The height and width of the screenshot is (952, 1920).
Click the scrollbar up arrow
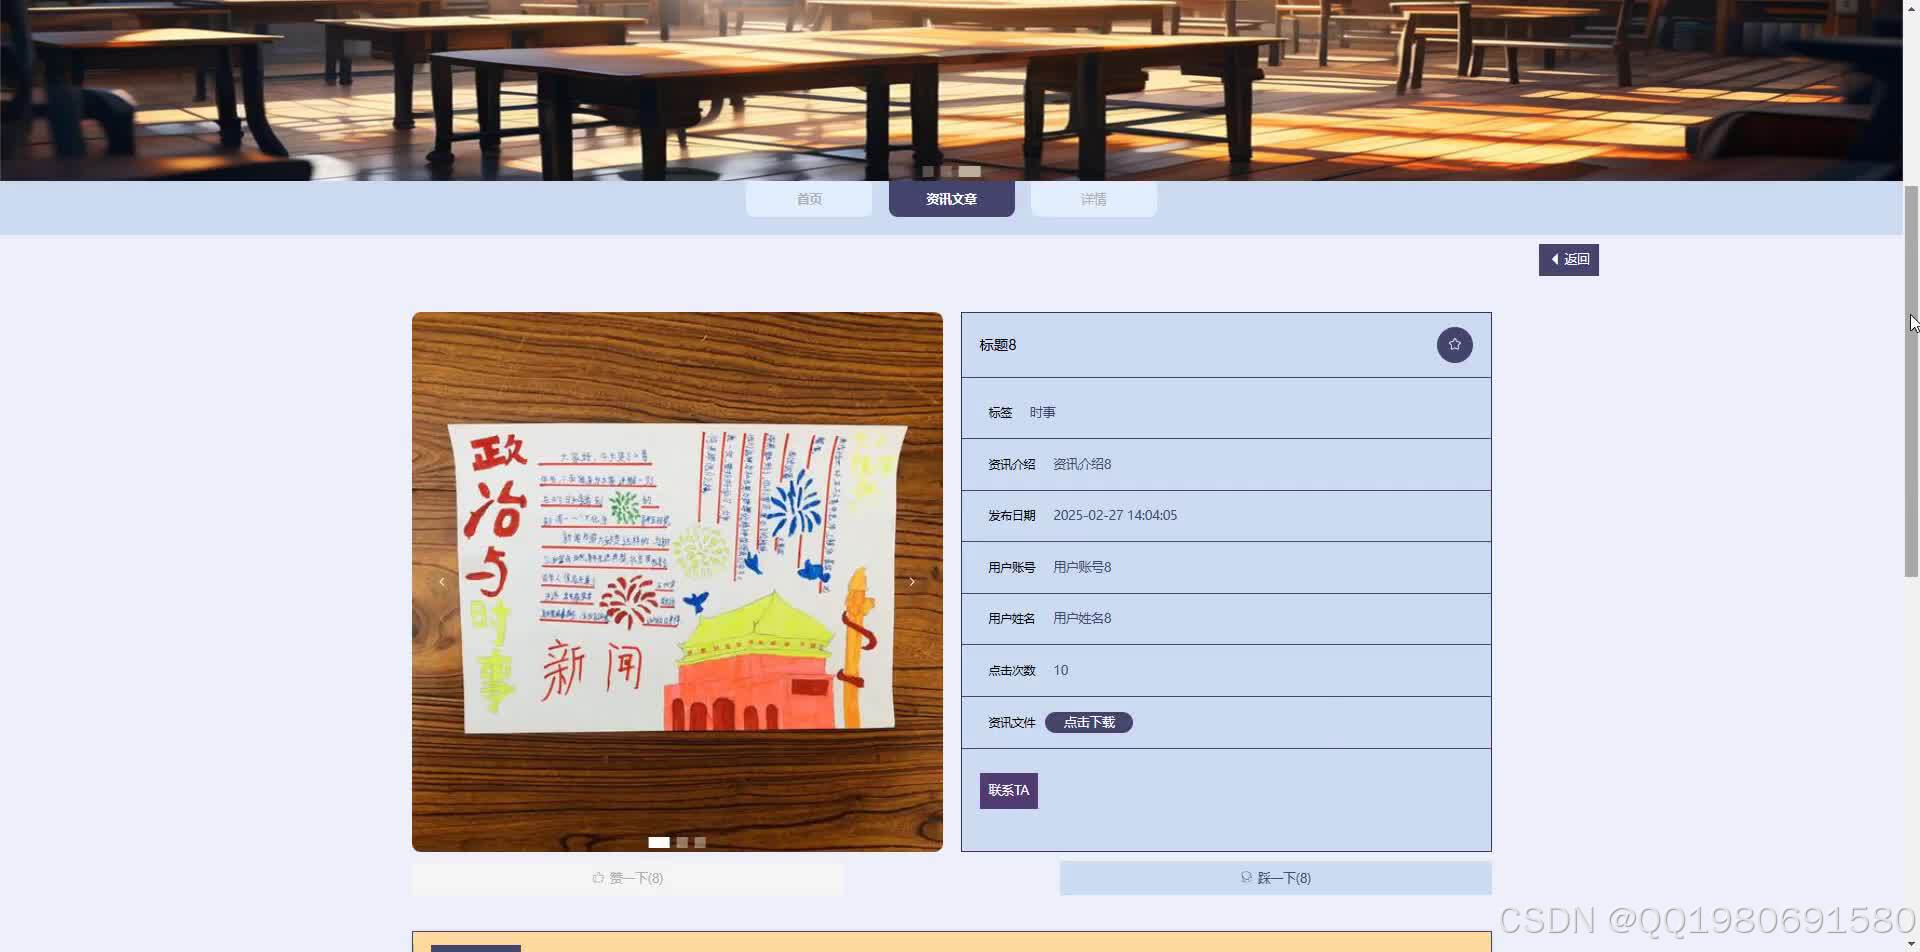(1911, 8)
